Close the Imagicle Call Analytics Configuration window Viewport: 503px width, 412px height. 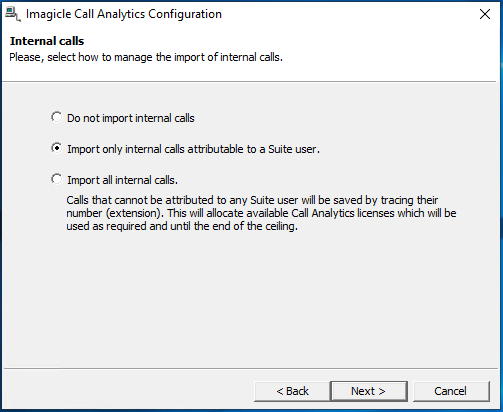coord(485,14)
